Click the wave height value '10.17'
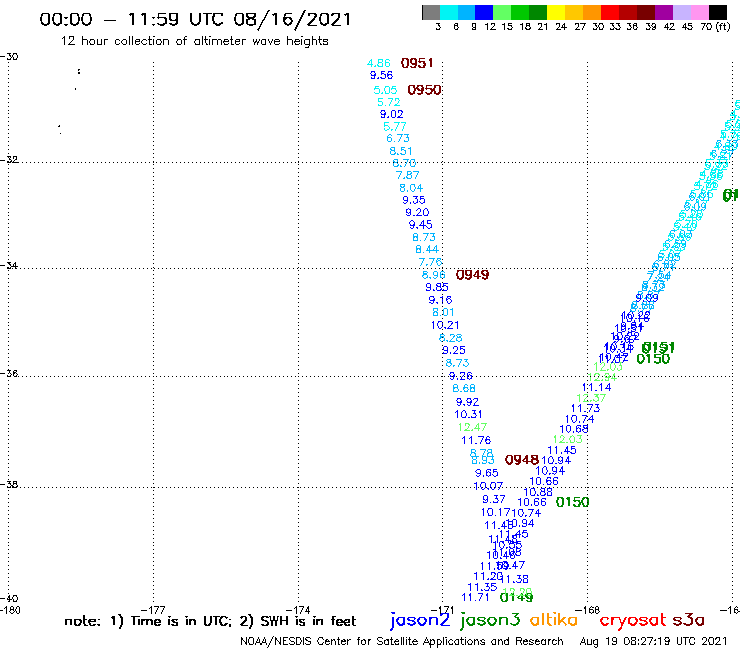This screenshot has width=740, height=650. coord(496,512)
